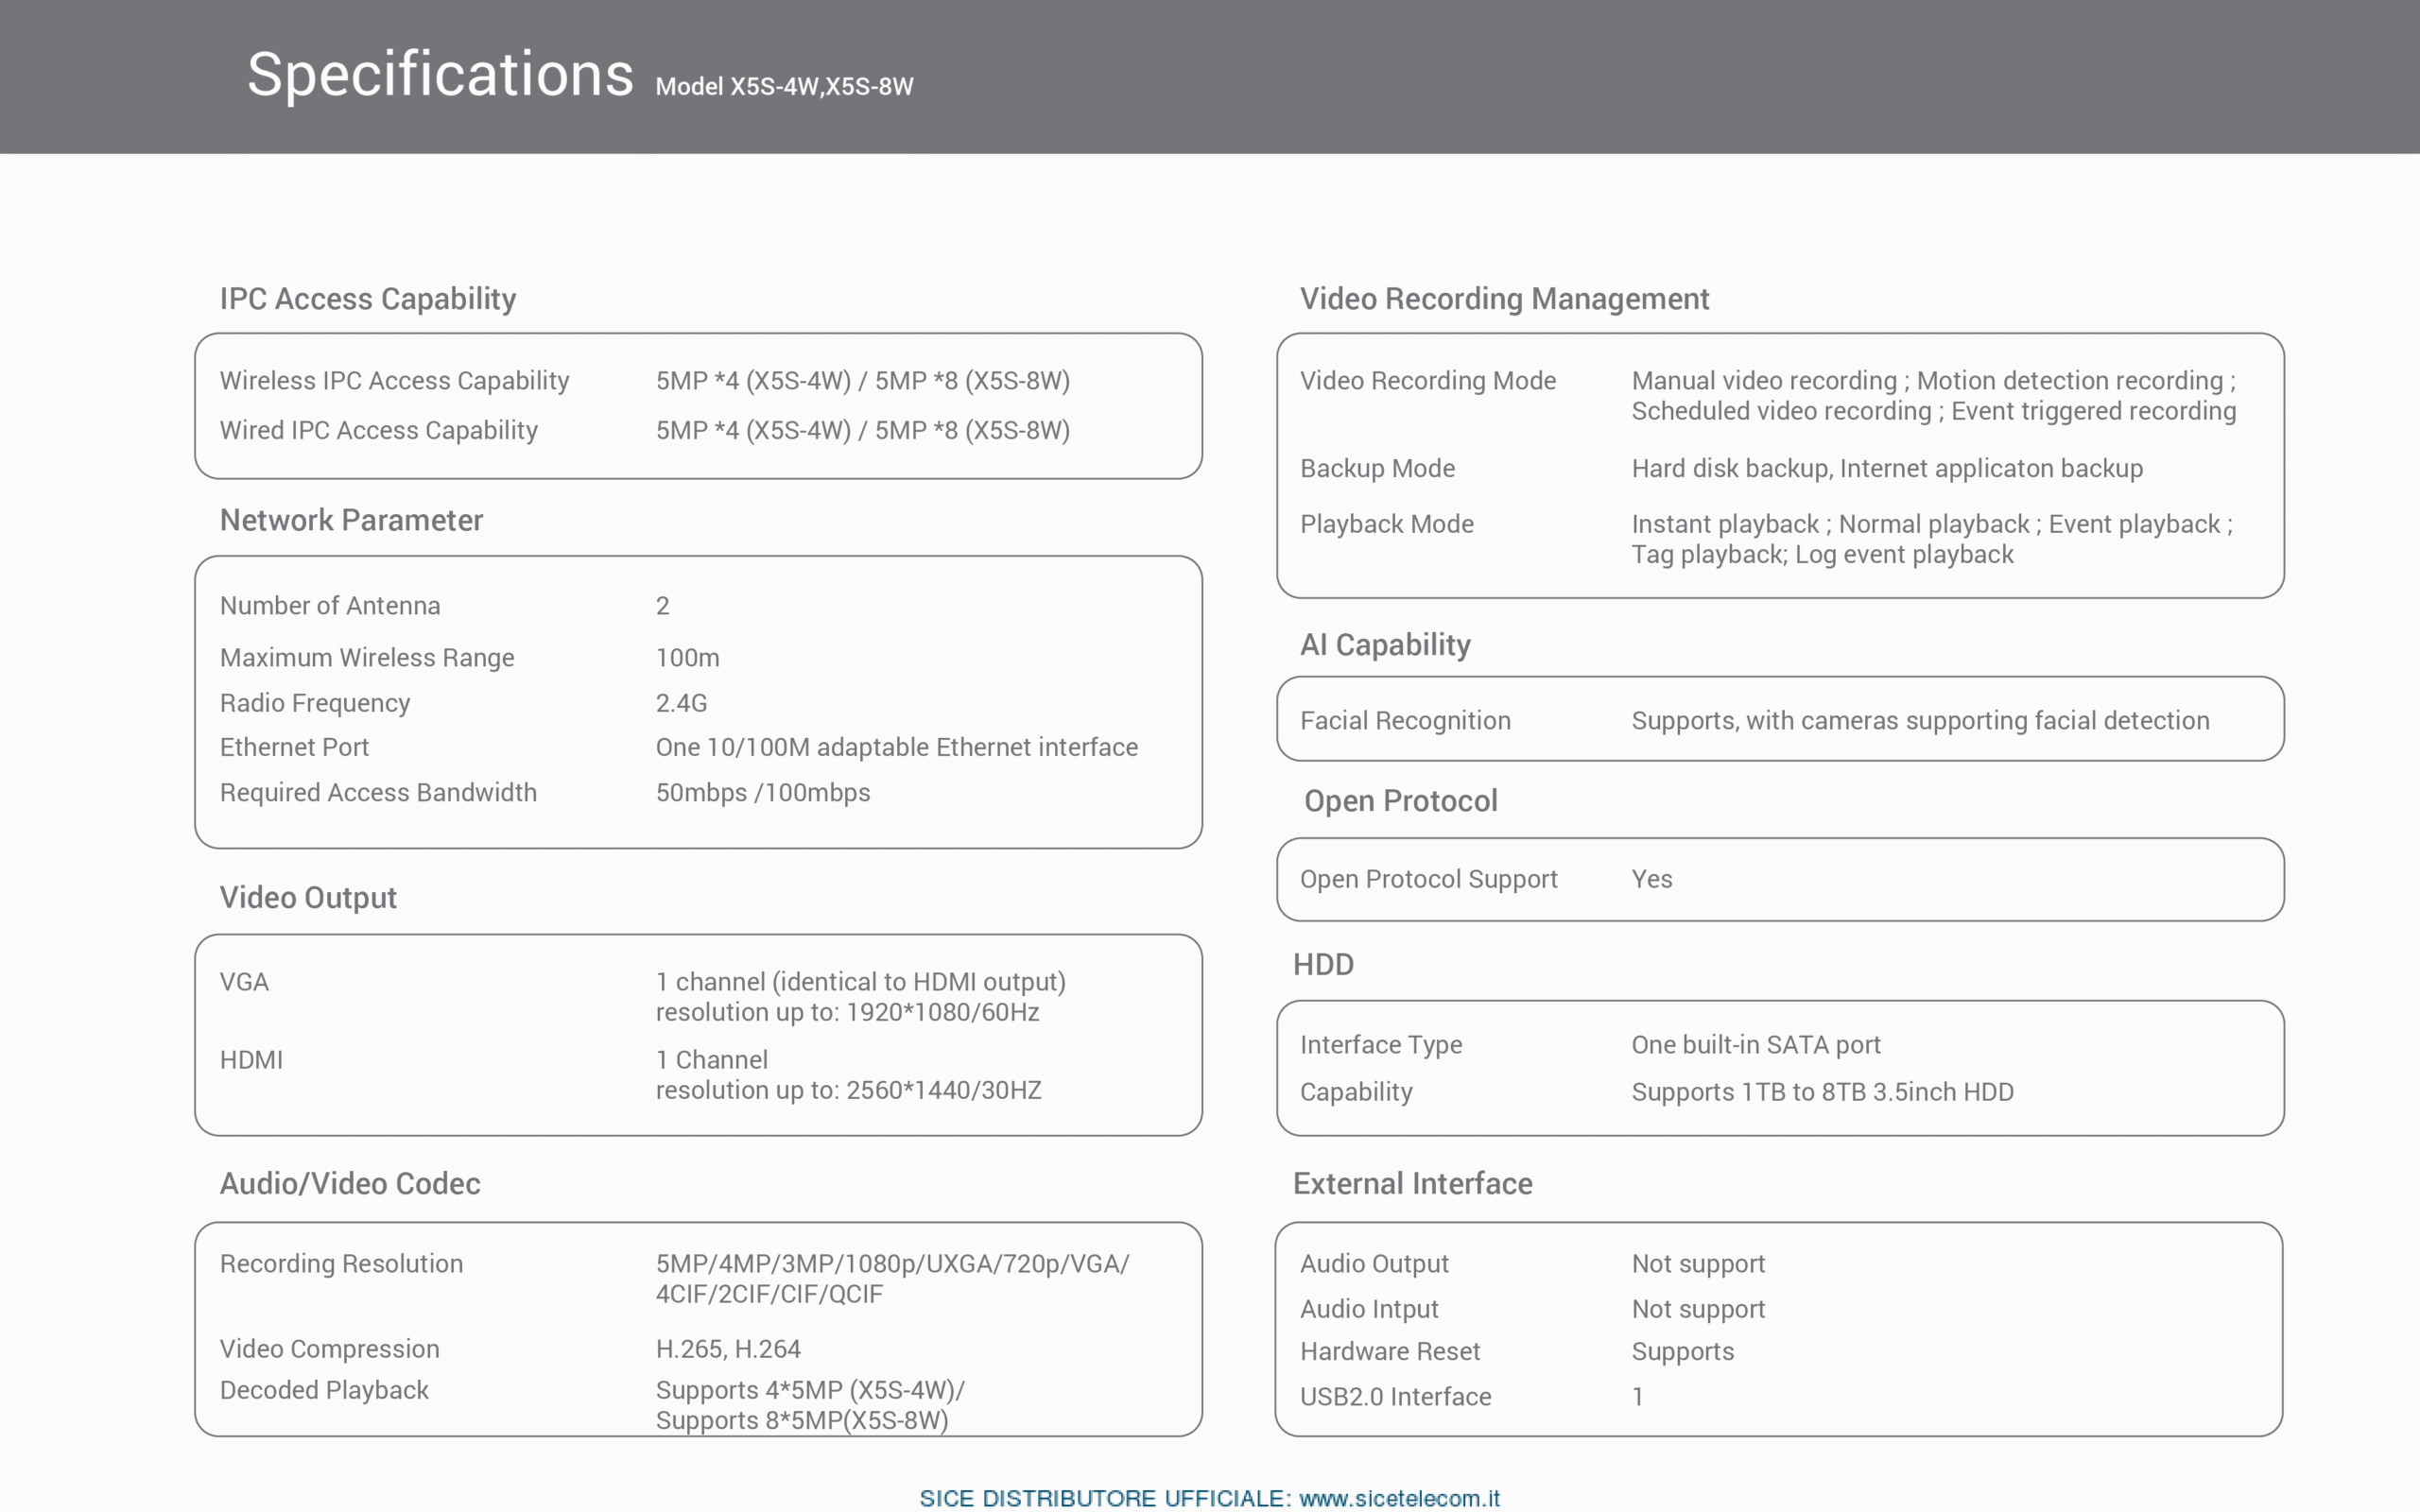Select the USB2.0 Interface label
This screenshot has height=1512, width=2420.
(x=1395, y=1397)
